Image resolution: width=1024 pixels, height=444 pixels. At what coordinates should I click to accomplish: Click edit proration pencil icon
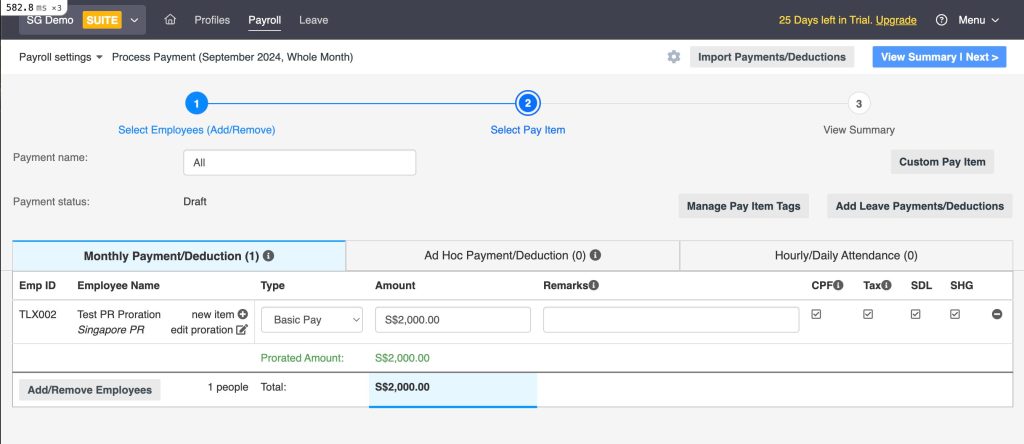242,330
